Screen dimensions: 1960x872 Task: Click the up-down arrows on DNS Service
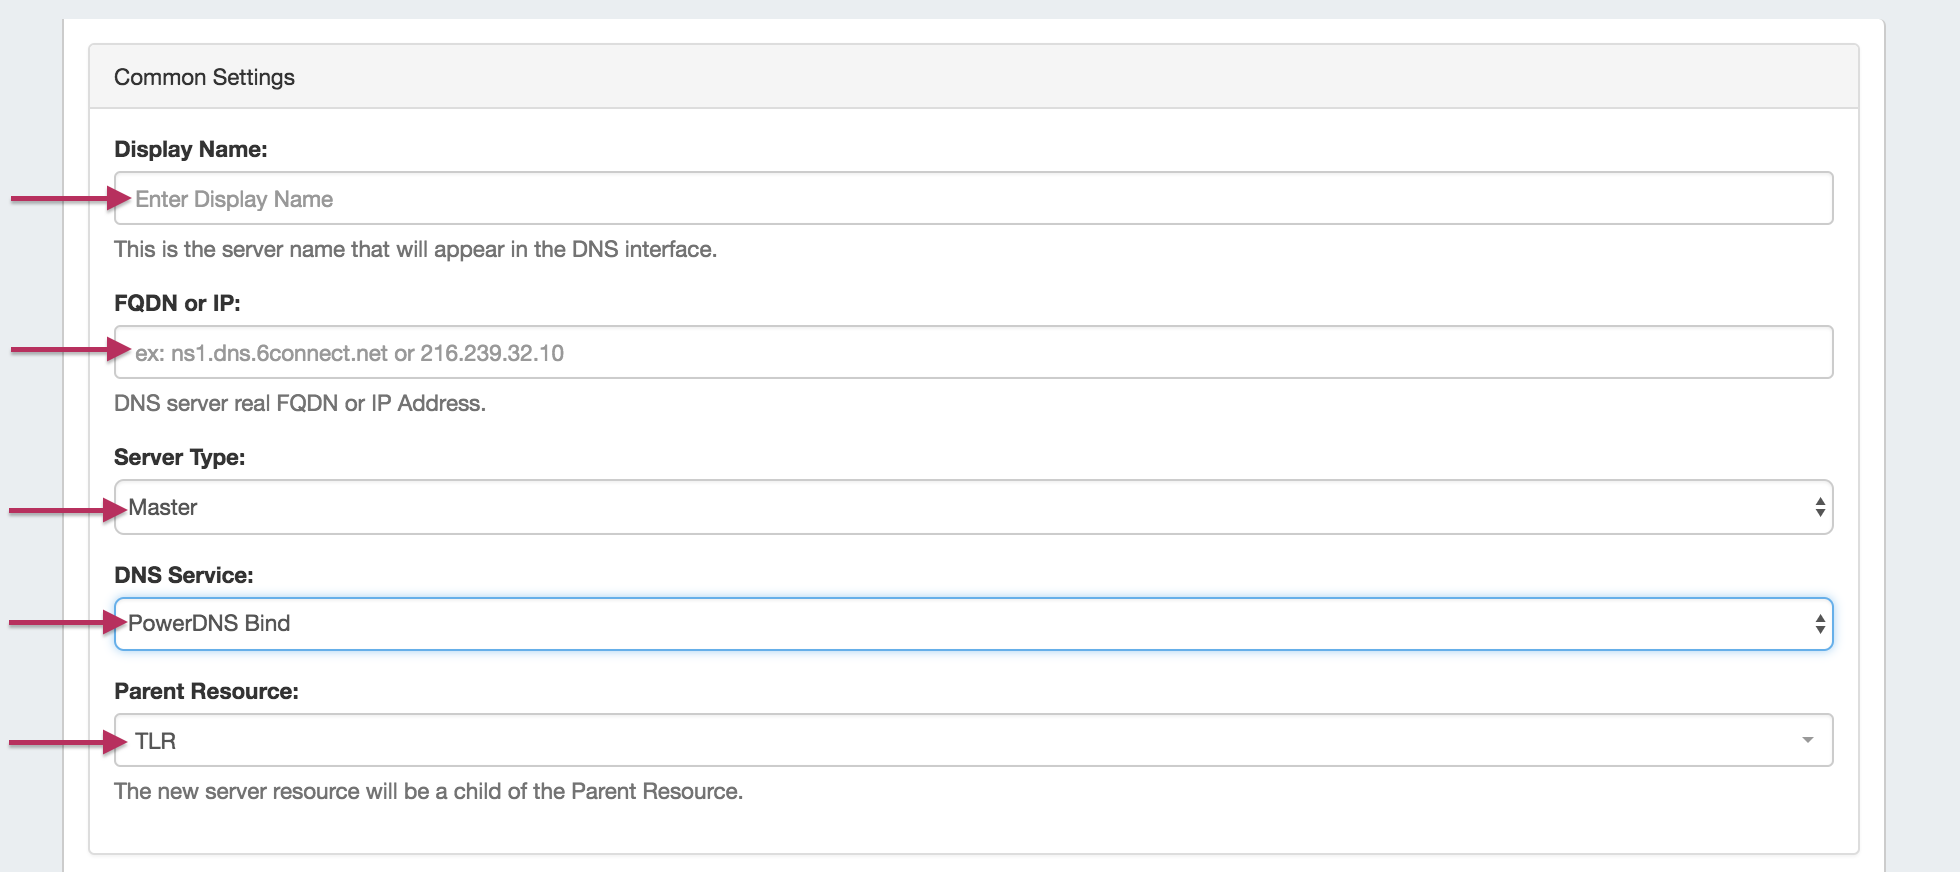[1819, 624]
